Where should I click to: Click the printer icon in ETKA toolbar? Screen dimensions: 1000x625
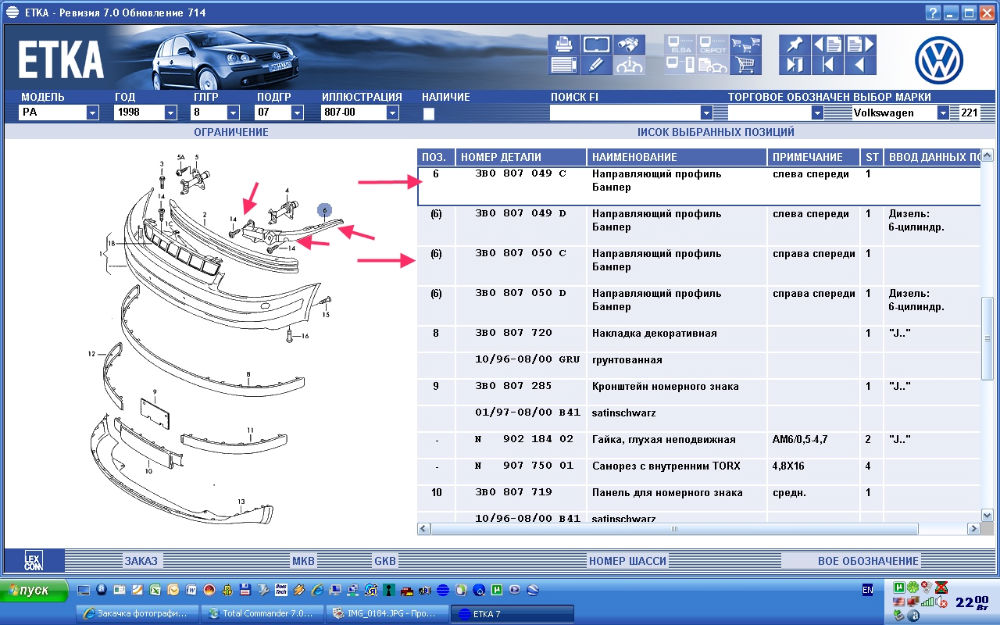[564, 45]
